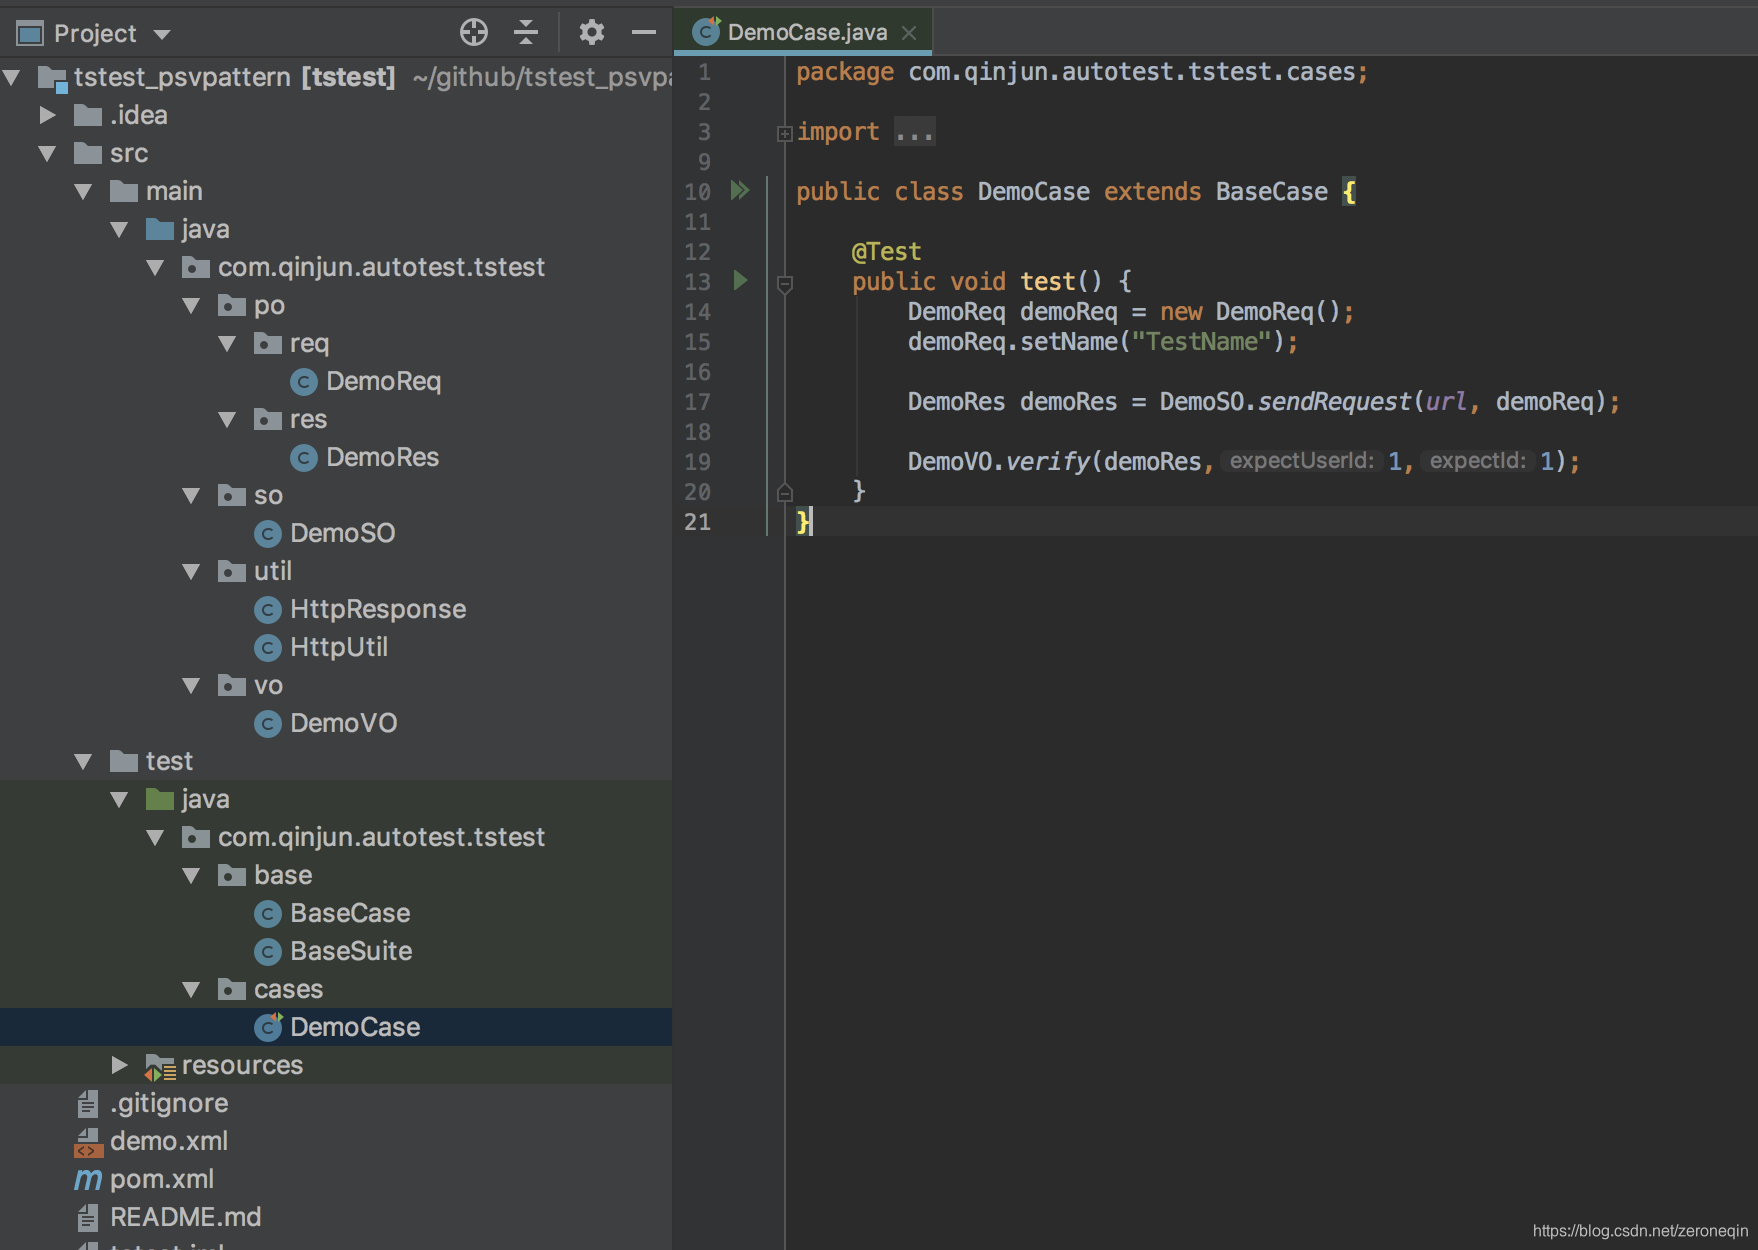
Task: Click line number 17 in gutter
Action: [698, 401]
